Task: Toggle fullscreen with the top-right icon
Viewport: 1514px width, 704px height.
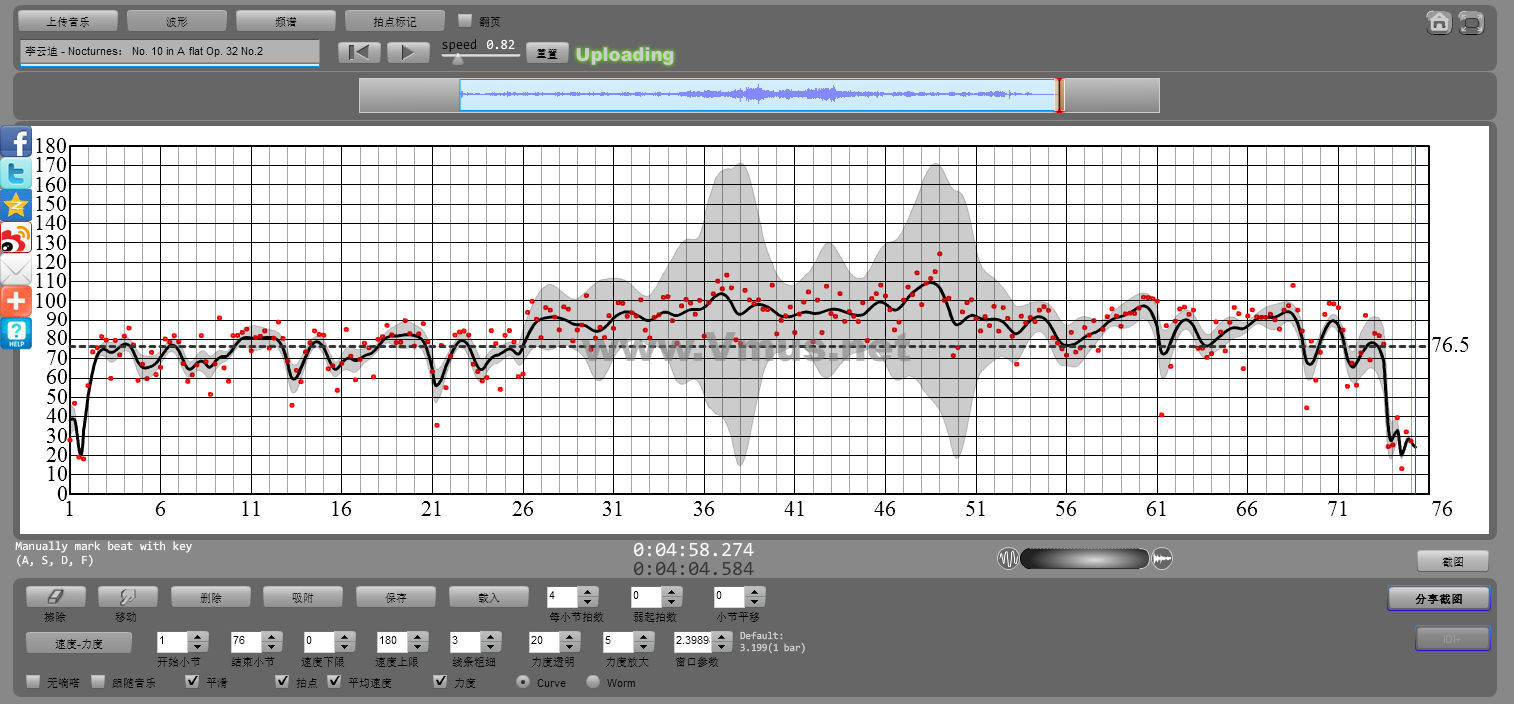Action: 1471,22
